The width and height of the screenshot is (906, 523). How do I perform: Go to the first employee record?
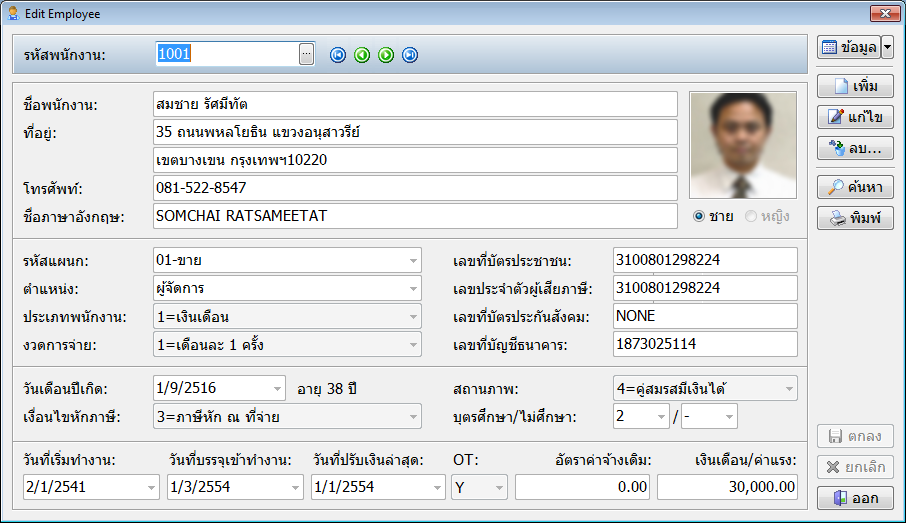[x=338, y=55]
